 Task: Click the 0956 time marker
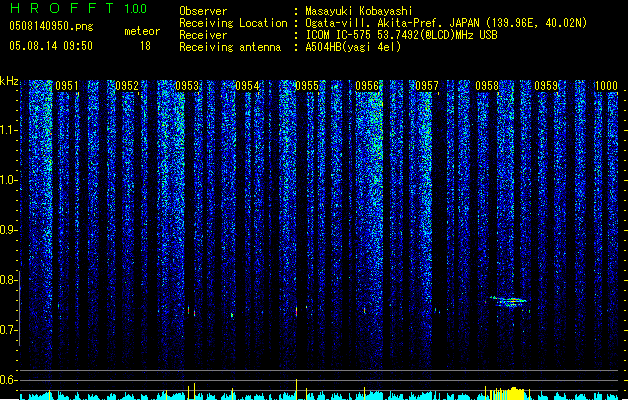tap(367, 86)
